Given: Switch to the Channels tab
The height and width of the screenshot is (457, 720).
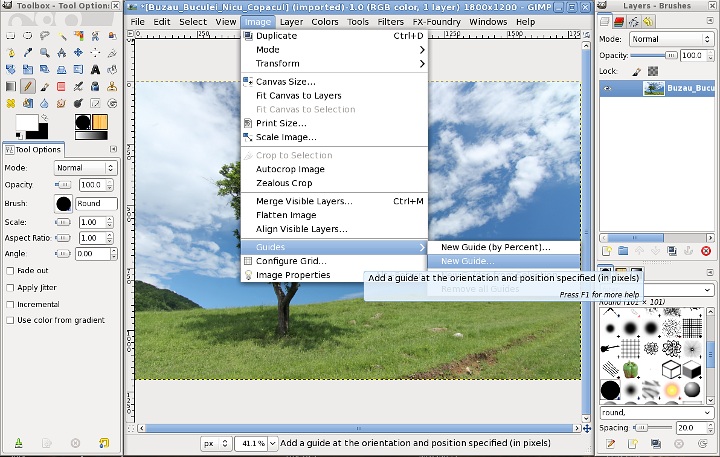Looking at the screenshot, I should pyautogui.click(x=619, y=21).
